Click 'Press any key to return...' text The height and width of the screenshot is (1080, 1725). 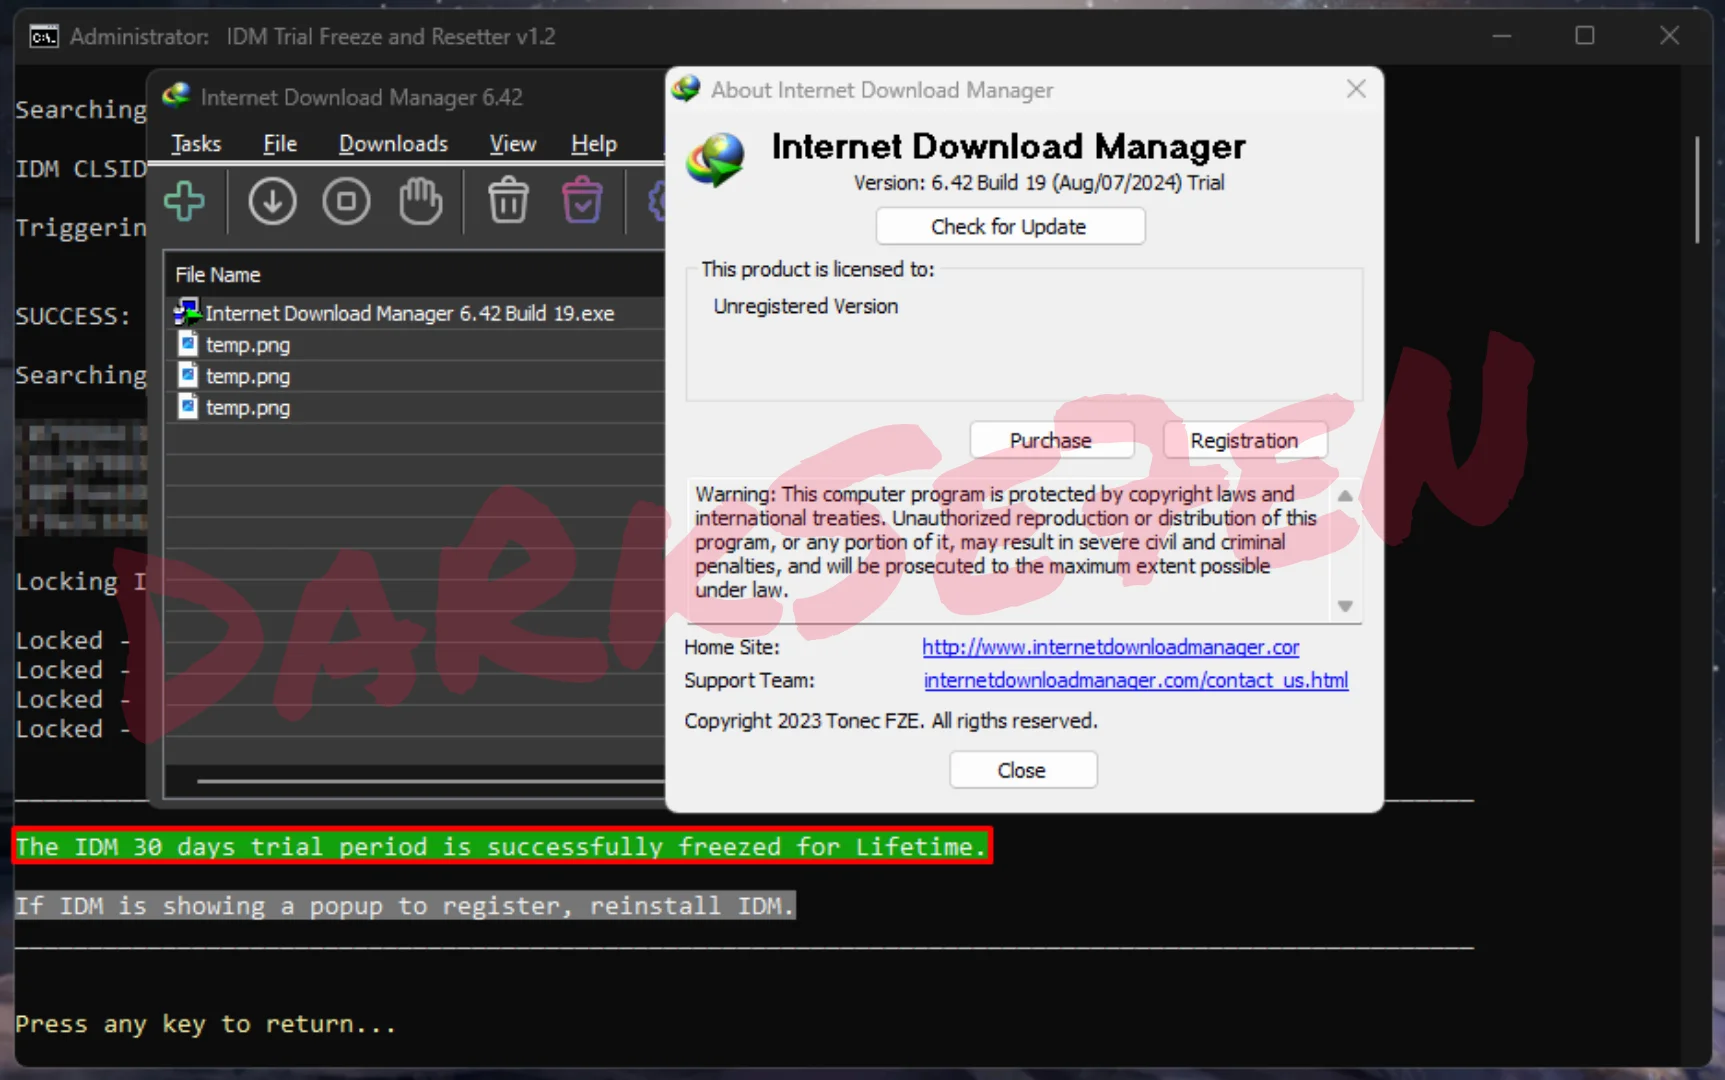click(205, 1024)
